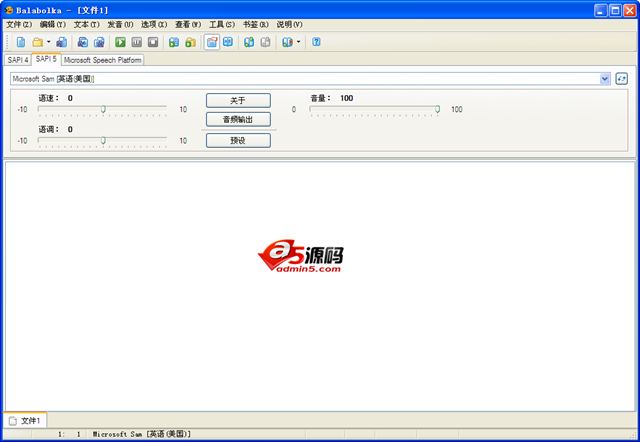This screenshot has width=640, height=442.
Task: Open the 工具 menu
Action: pos(222,24)
